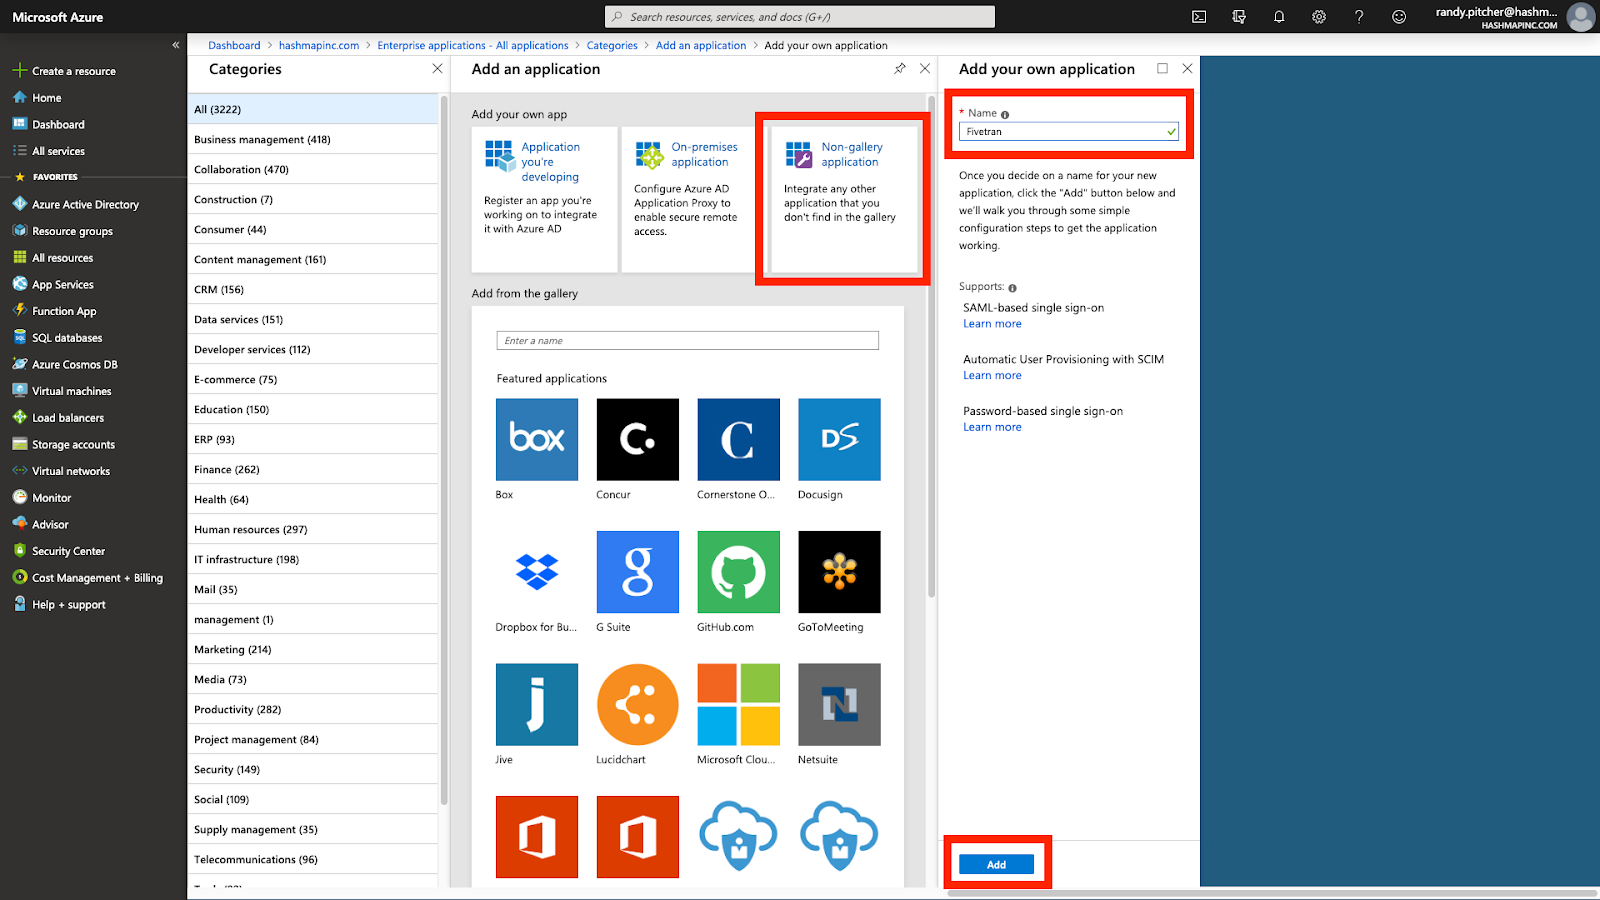This screenshot has width=1600, height=900.
Task: Click the top search resources bar
Action: pyautogui.click(x=800, y=17)
